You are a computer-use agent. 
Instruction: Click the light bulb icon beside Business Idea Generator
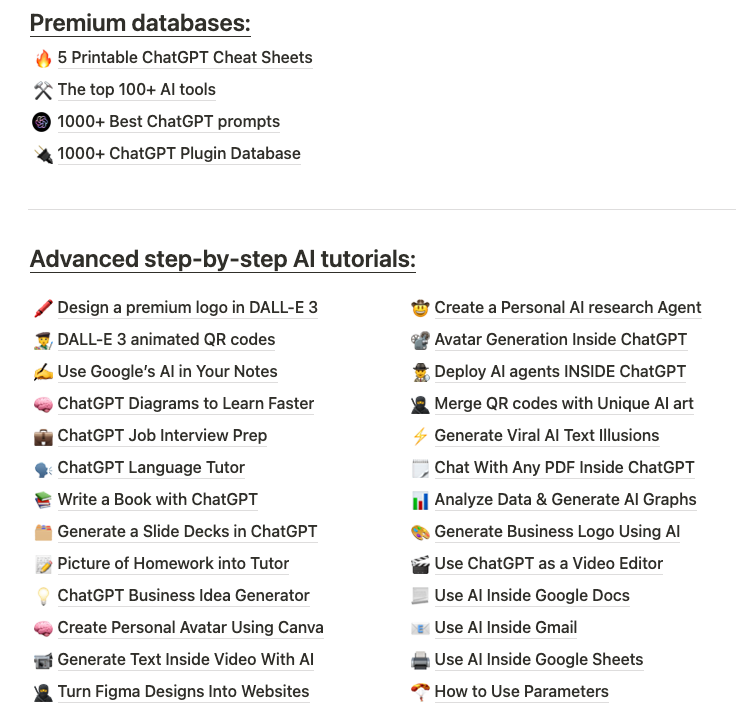pyautogui.click(x=43, y=596)
